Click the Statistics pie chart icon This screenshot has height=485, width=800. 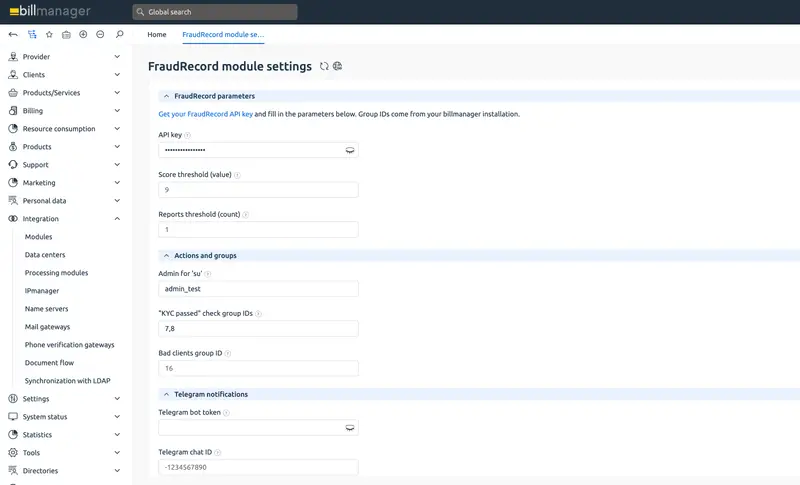(x=13, y=435)
